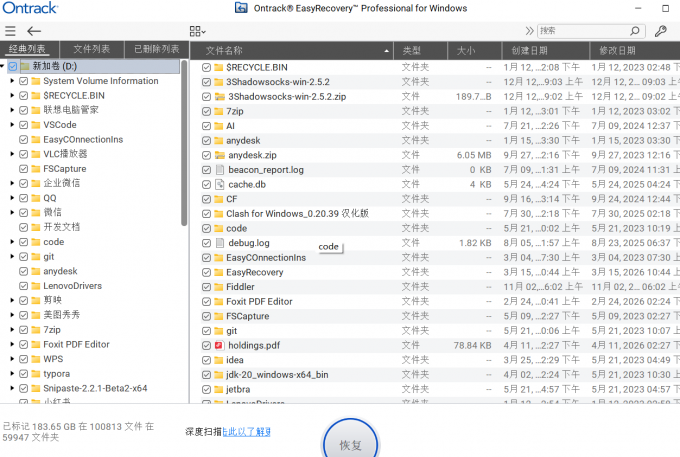
Task: Expand the 联想电脑管家 tree node
Action: 12,110
